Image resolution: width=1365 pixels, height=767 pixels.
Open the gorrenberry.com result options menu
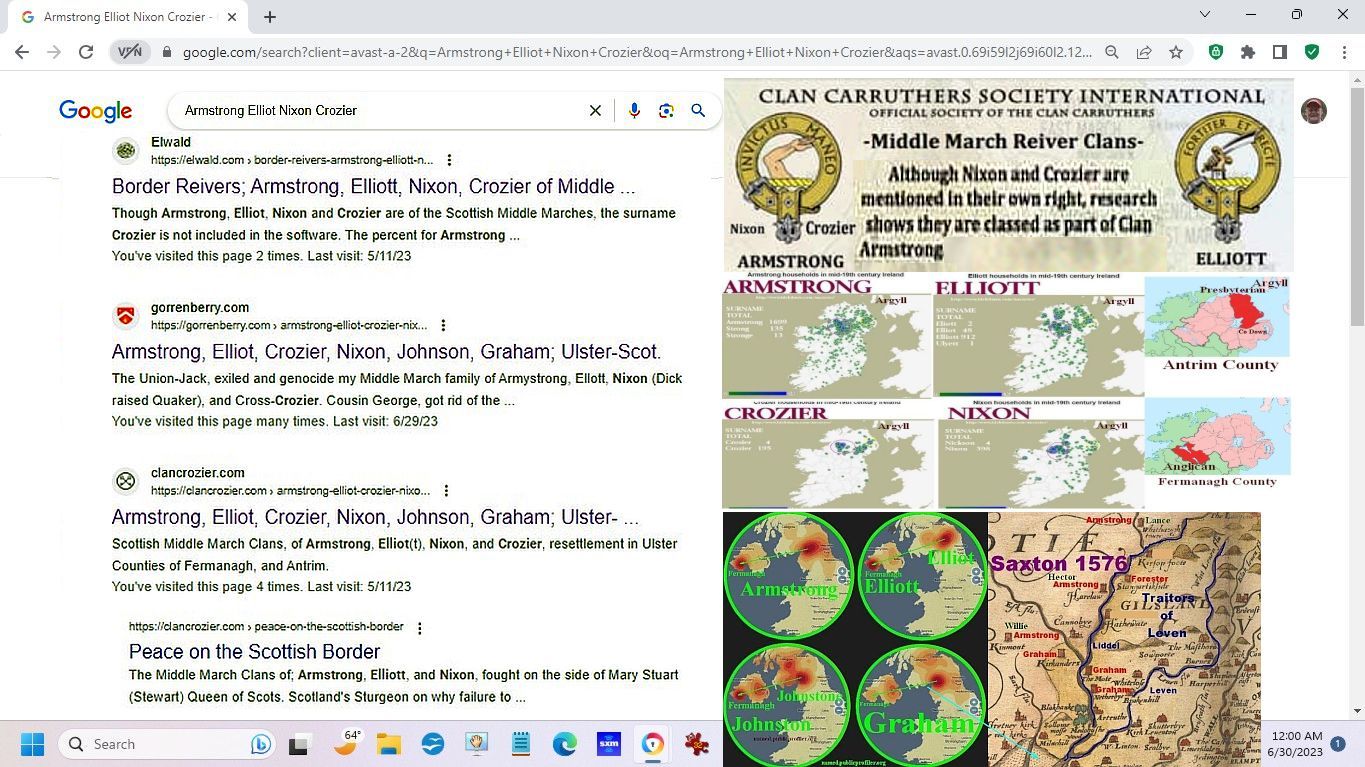point(443,325)
